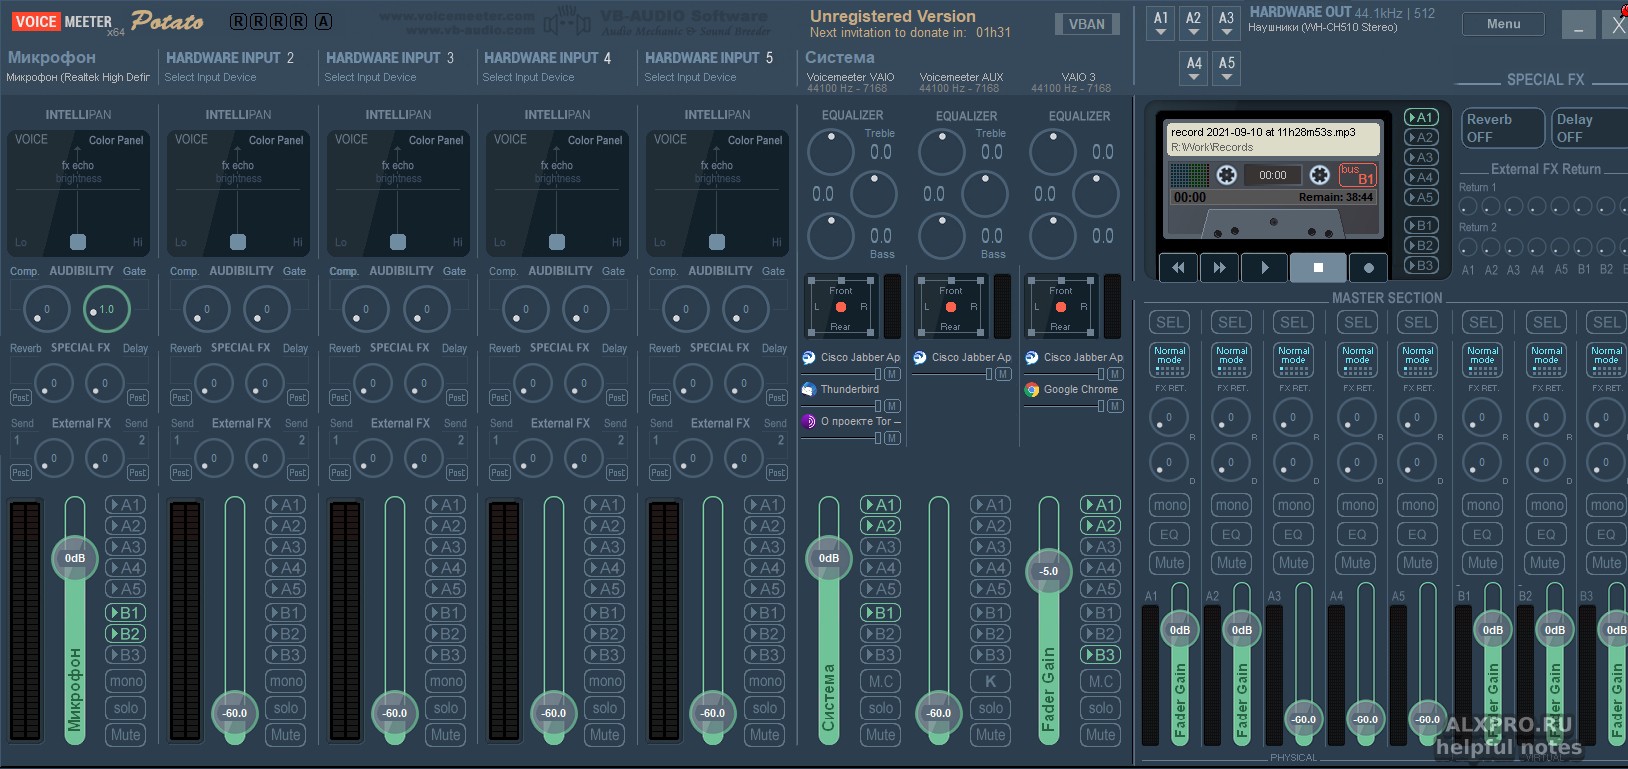Open the VBAN settings
The image size is (1628, 769).
click(1087, 24)
